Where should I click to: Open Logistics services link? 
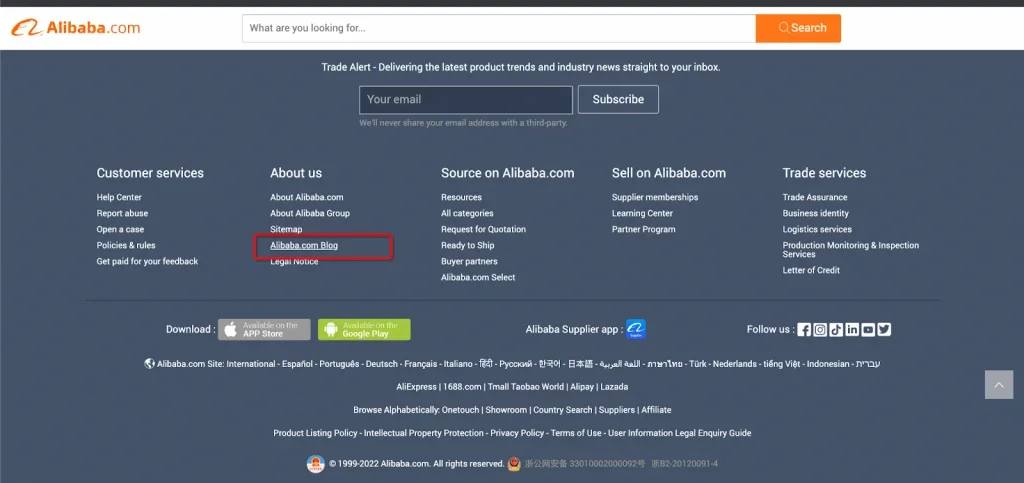(817, 229)
